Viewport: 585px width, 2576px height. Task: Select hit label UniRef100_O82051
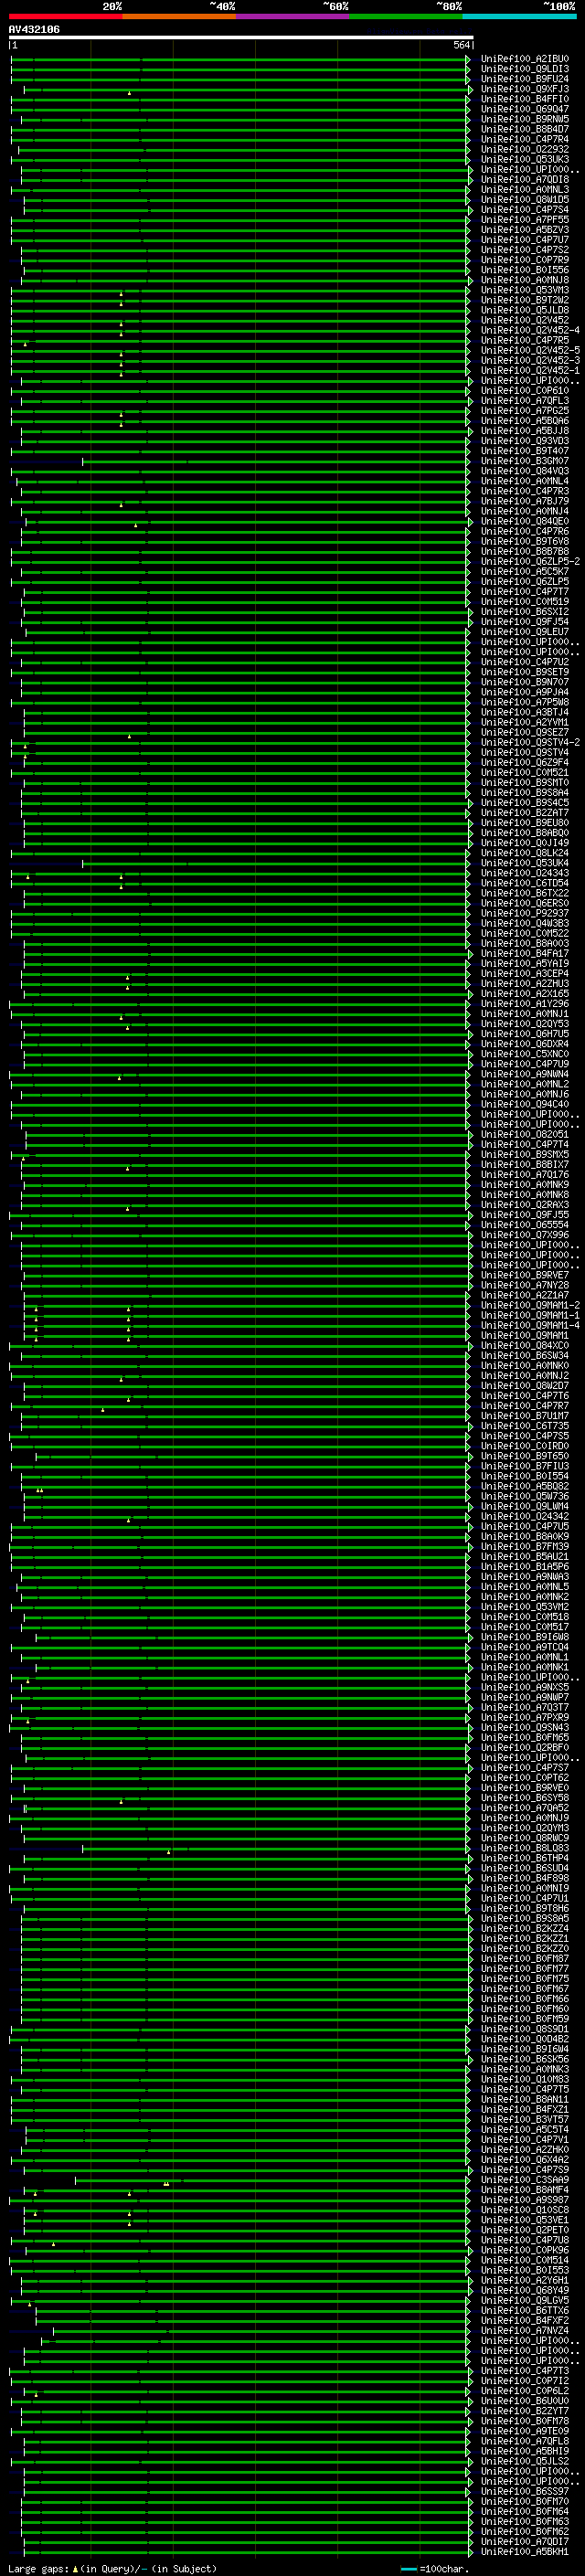click(525, 1134)
